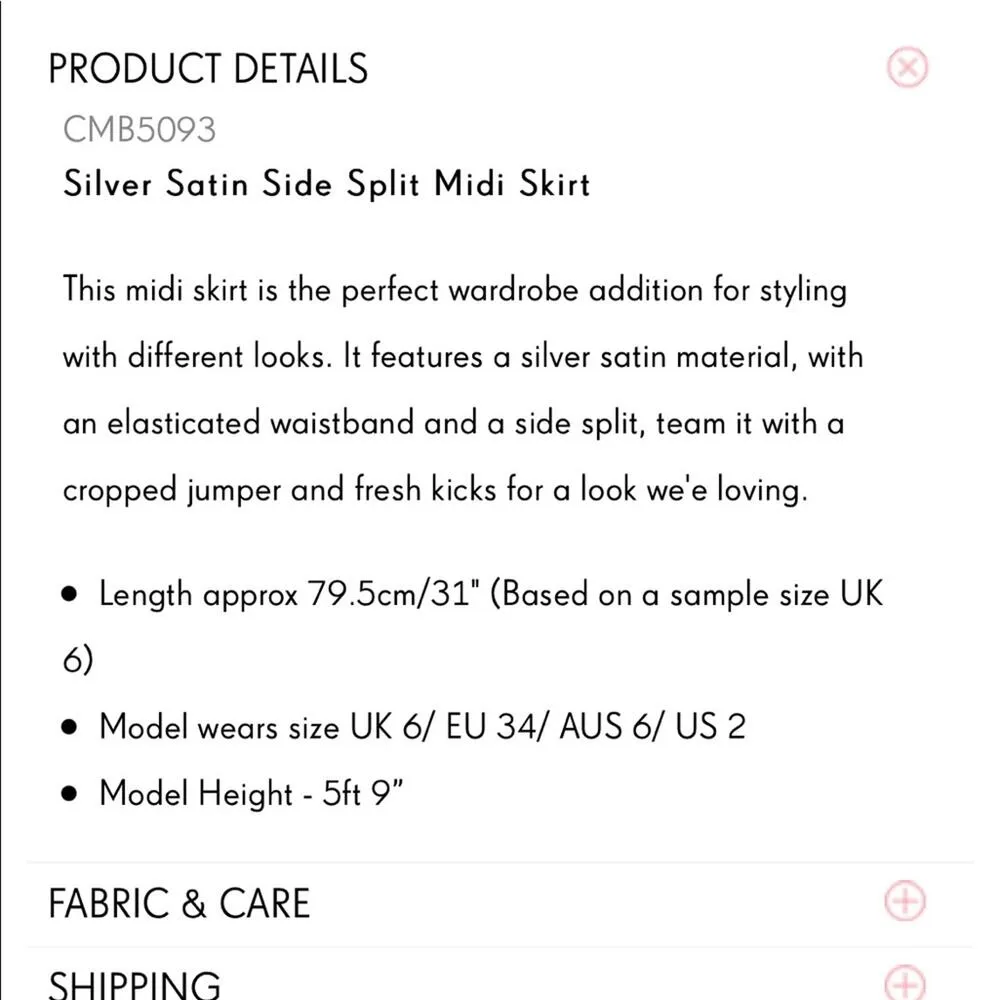Click the Model Height - 5ft 9" line
This screenshot has width=1000, height=1000.
pos(250,794)
